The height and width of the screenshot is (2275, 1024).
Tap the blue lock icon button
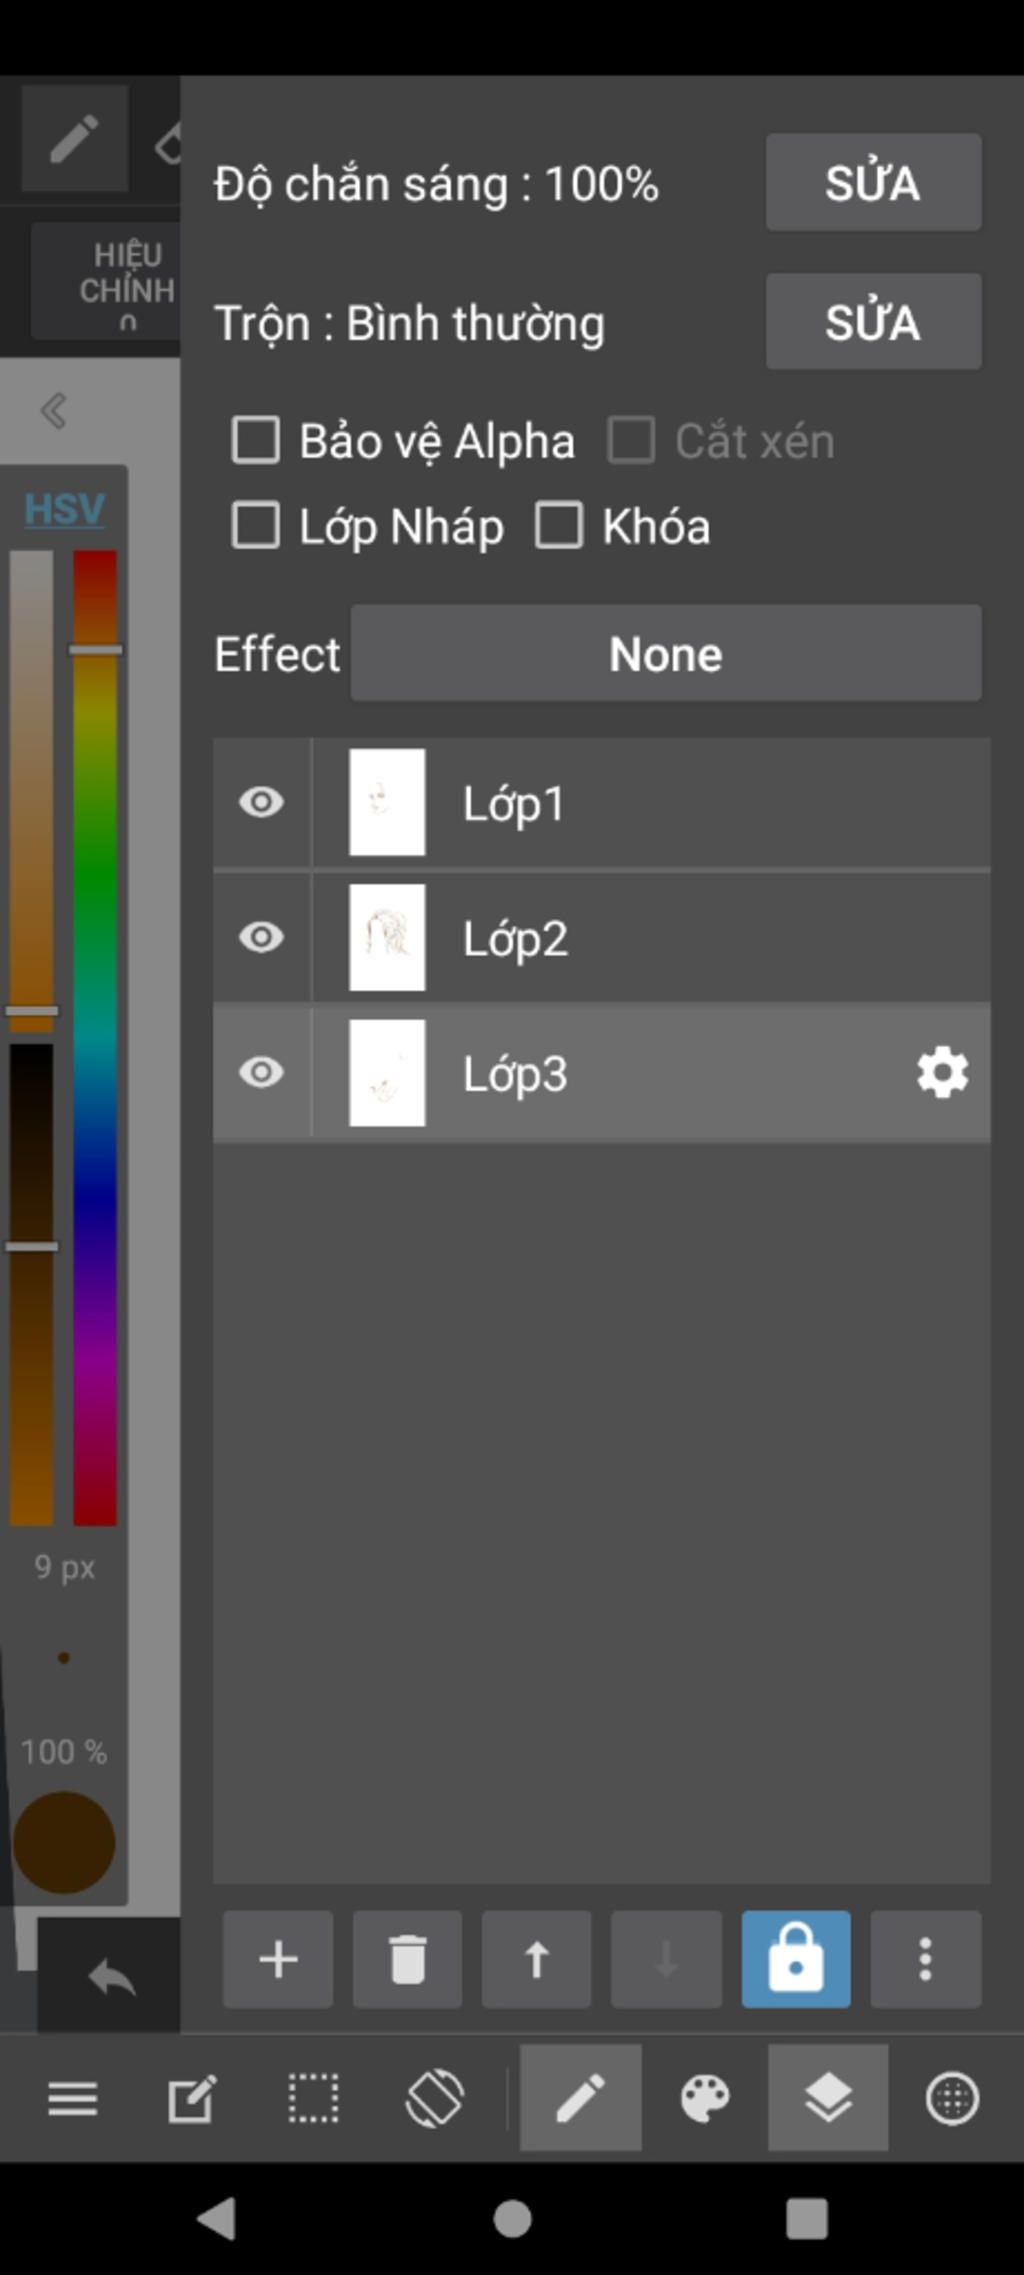(x=796, y=1959)
